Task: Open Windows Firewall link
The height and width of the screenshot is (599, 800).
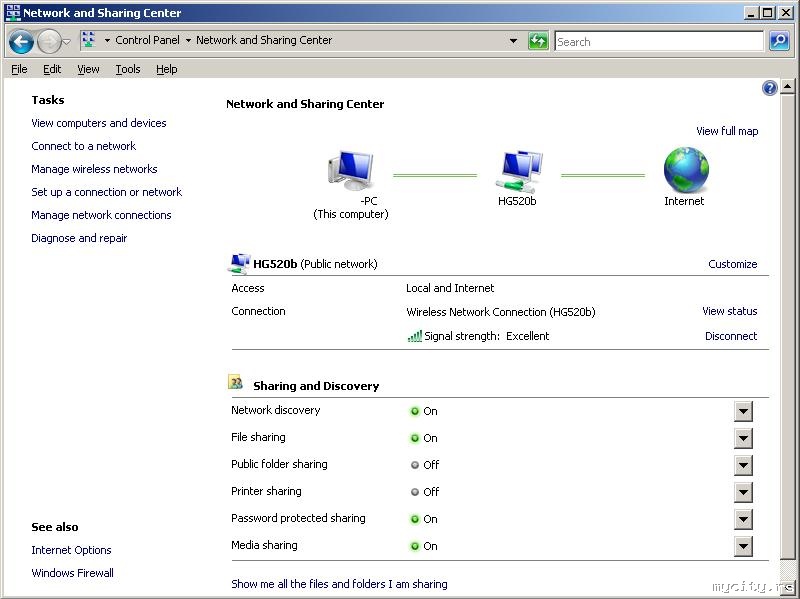Action: [72, 573]
